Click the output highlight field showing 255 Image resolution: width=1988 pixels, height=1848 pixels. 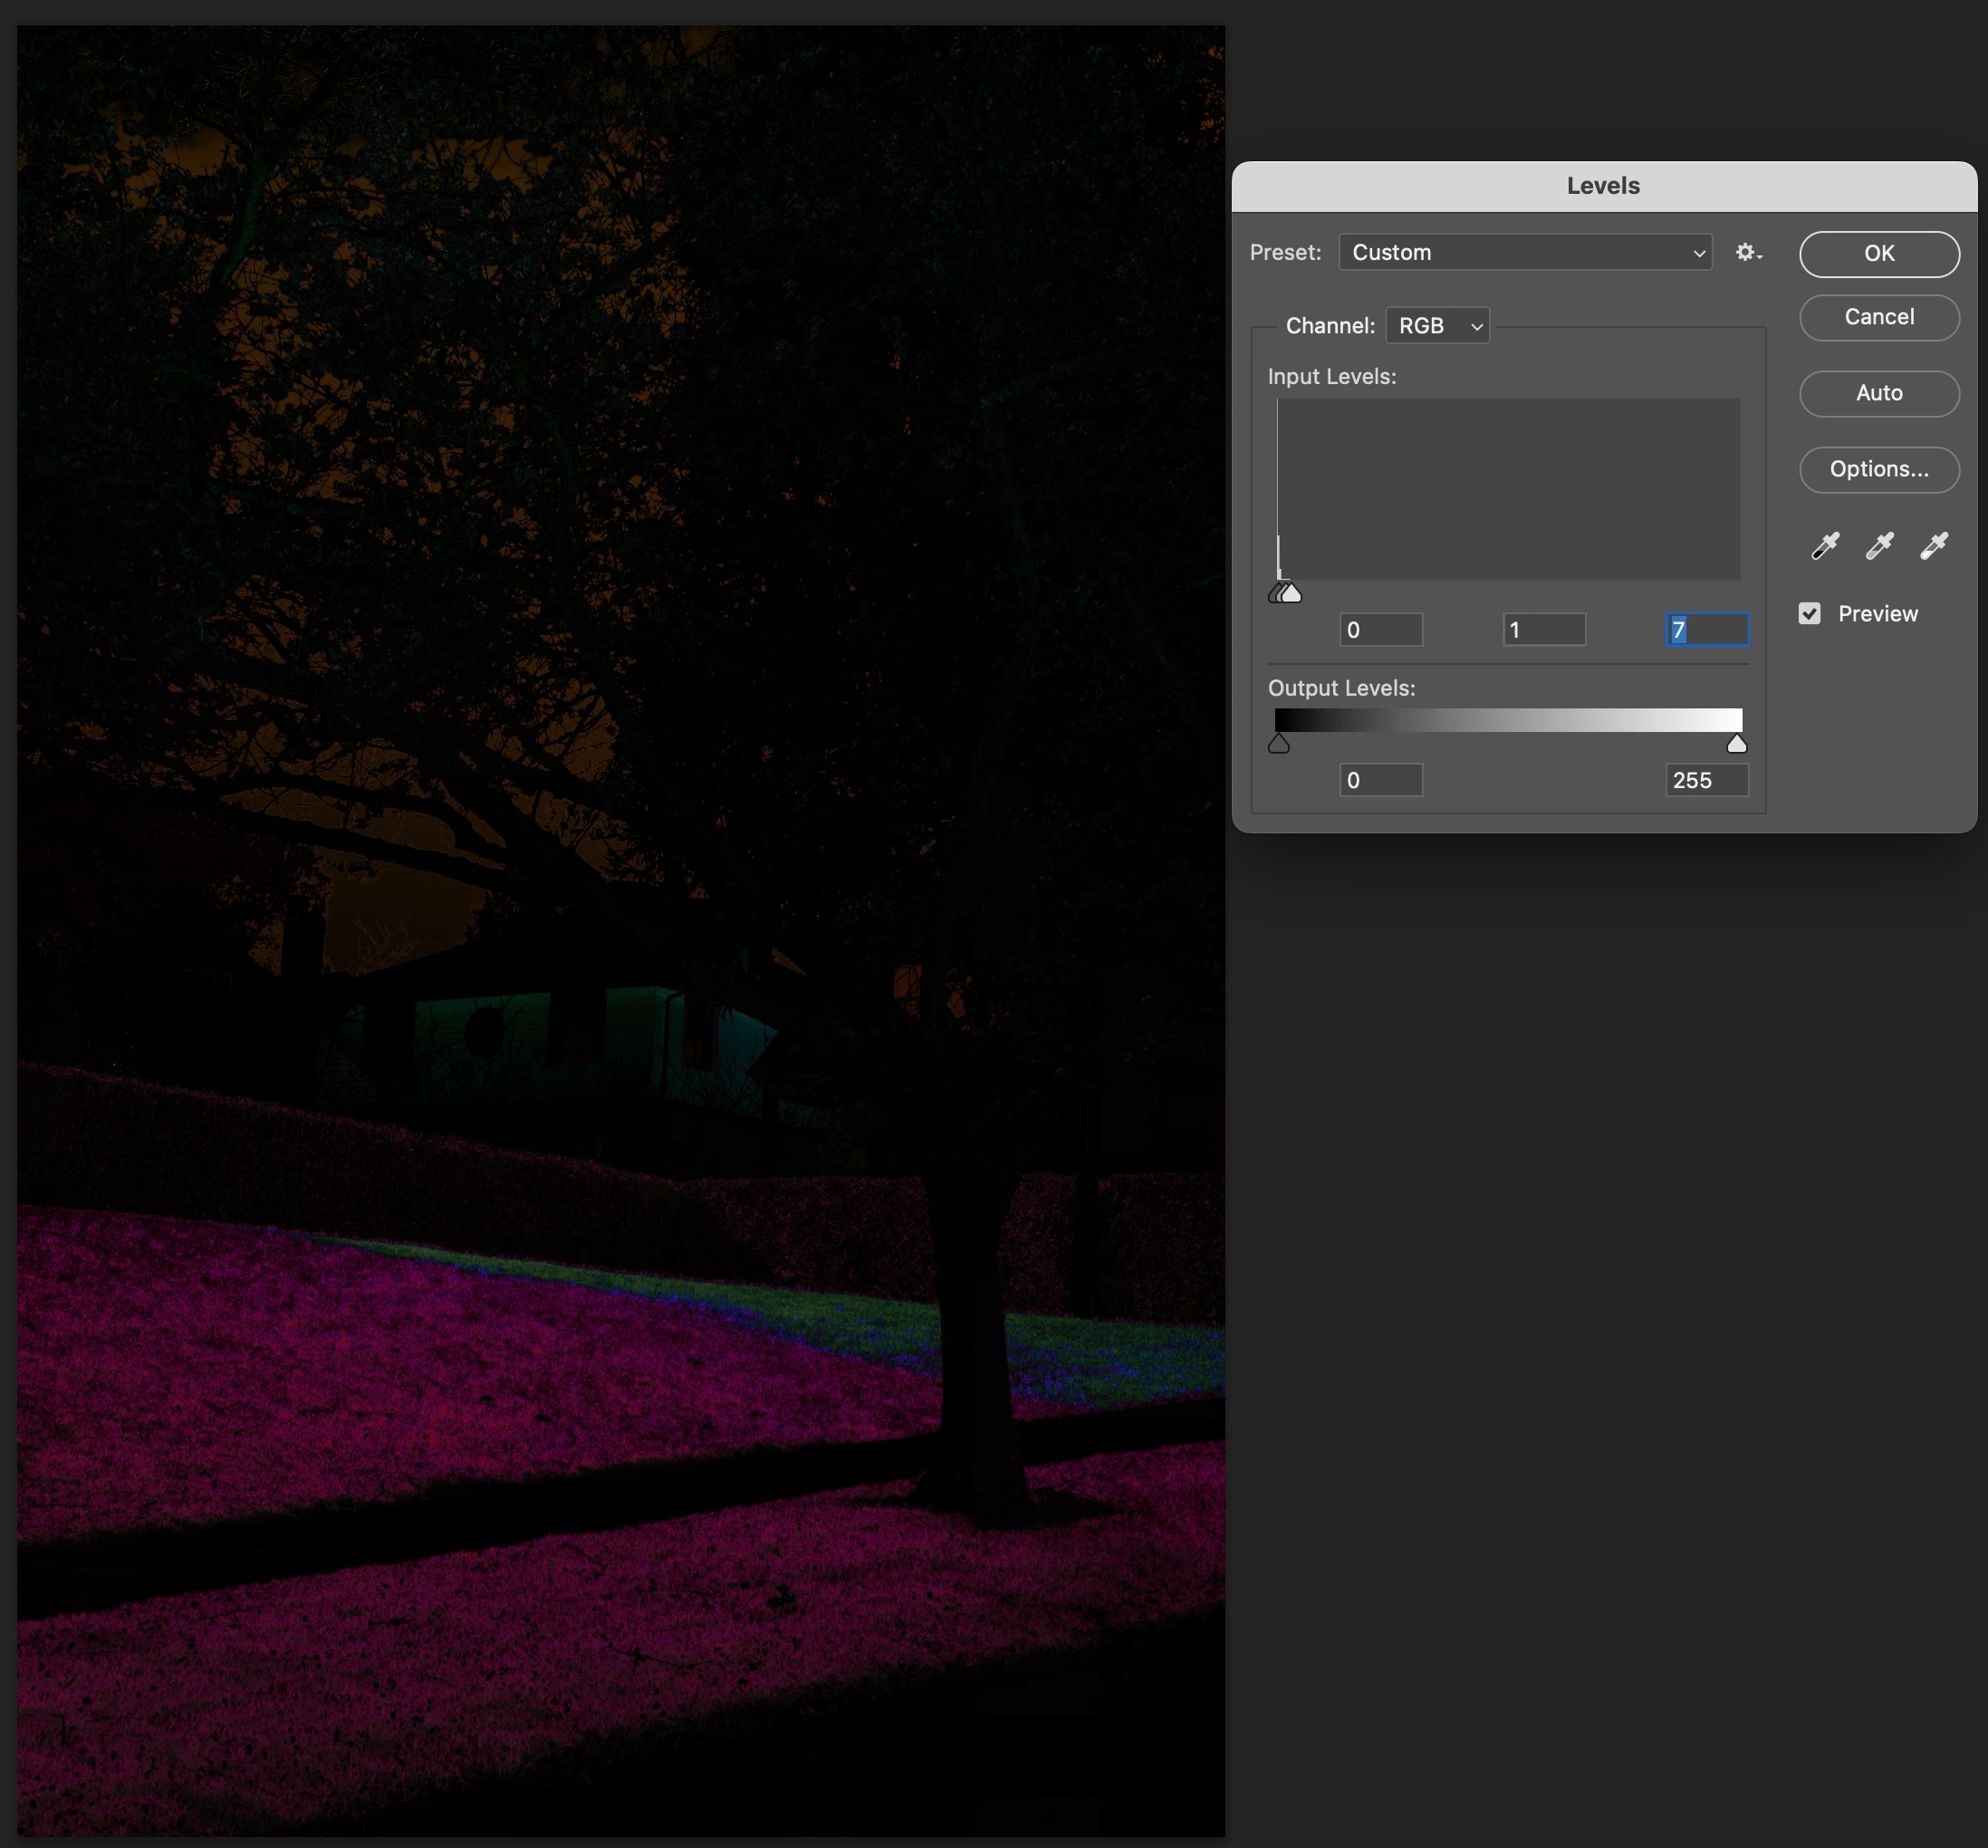coord(1706,781)
